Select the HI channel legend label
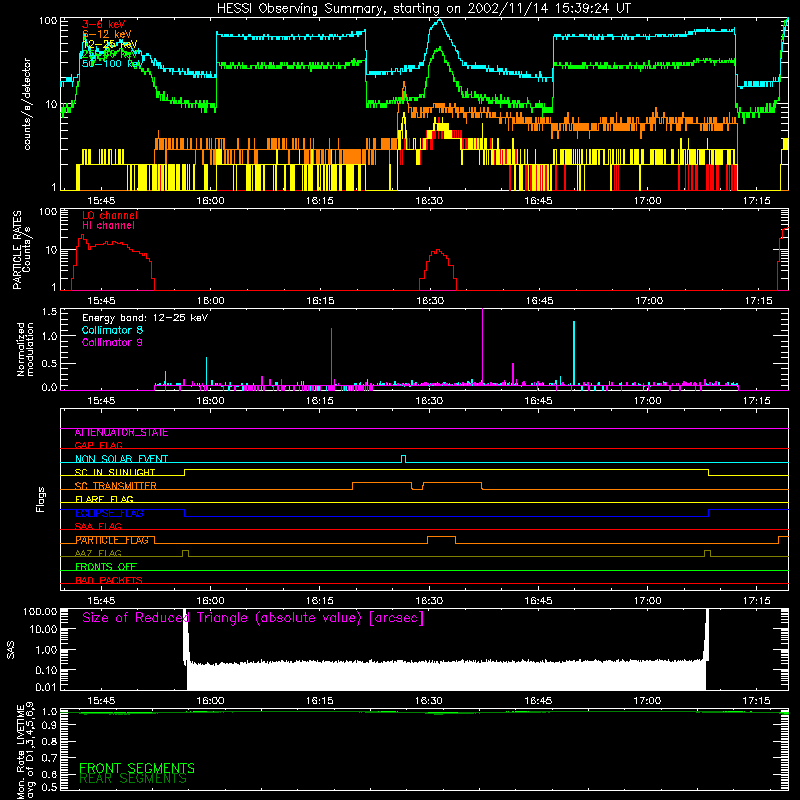The height and width of the screenshot is (800, 800). click(x=108, y=226)
